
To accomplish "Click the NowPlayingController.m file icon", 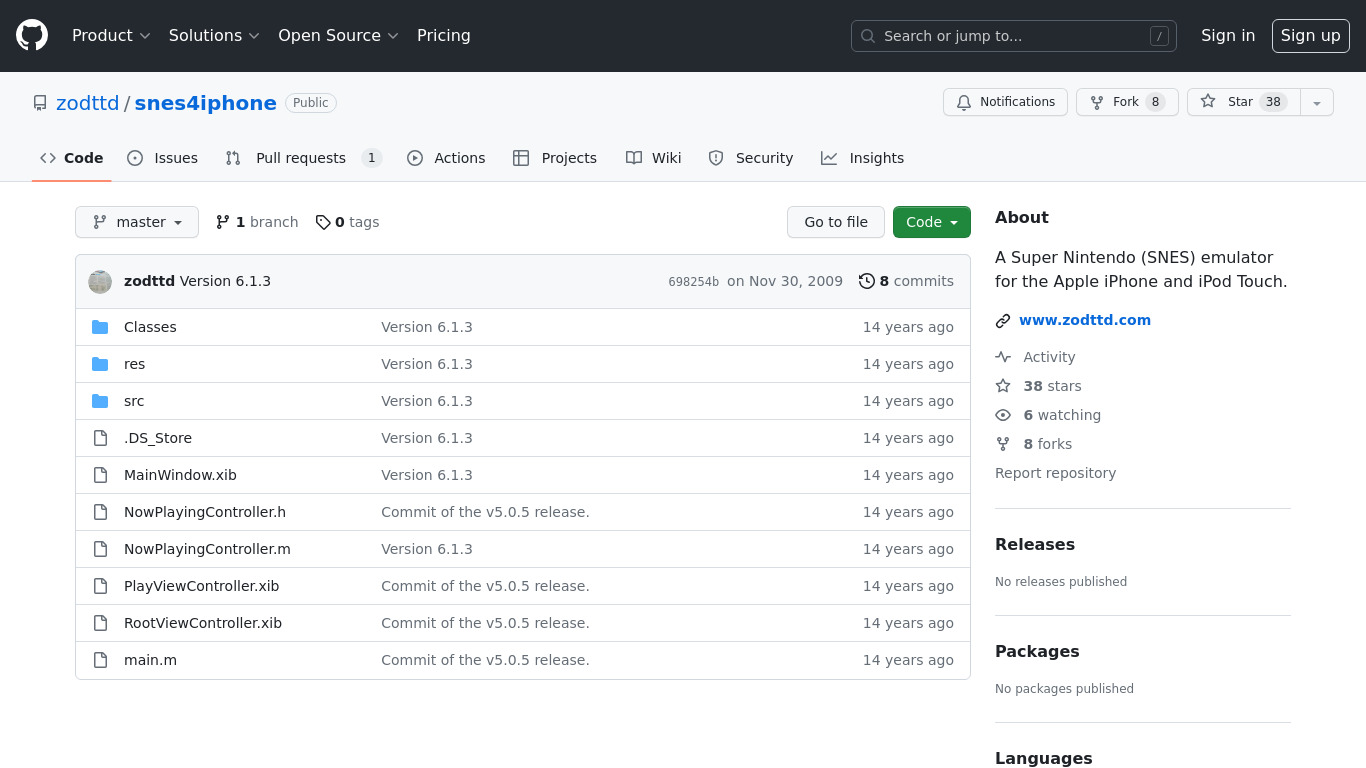I will click(100, 549).
